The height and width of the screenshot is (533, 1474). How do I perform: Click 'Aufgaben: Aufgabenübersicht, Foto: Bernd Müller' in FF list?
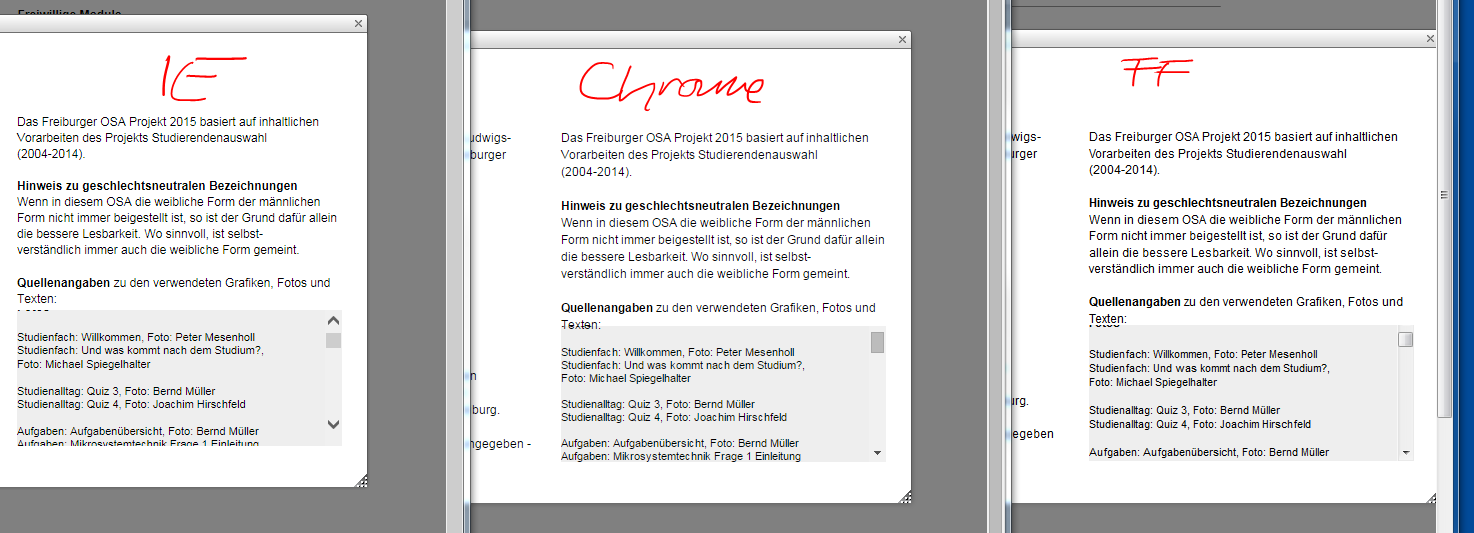1209,452
